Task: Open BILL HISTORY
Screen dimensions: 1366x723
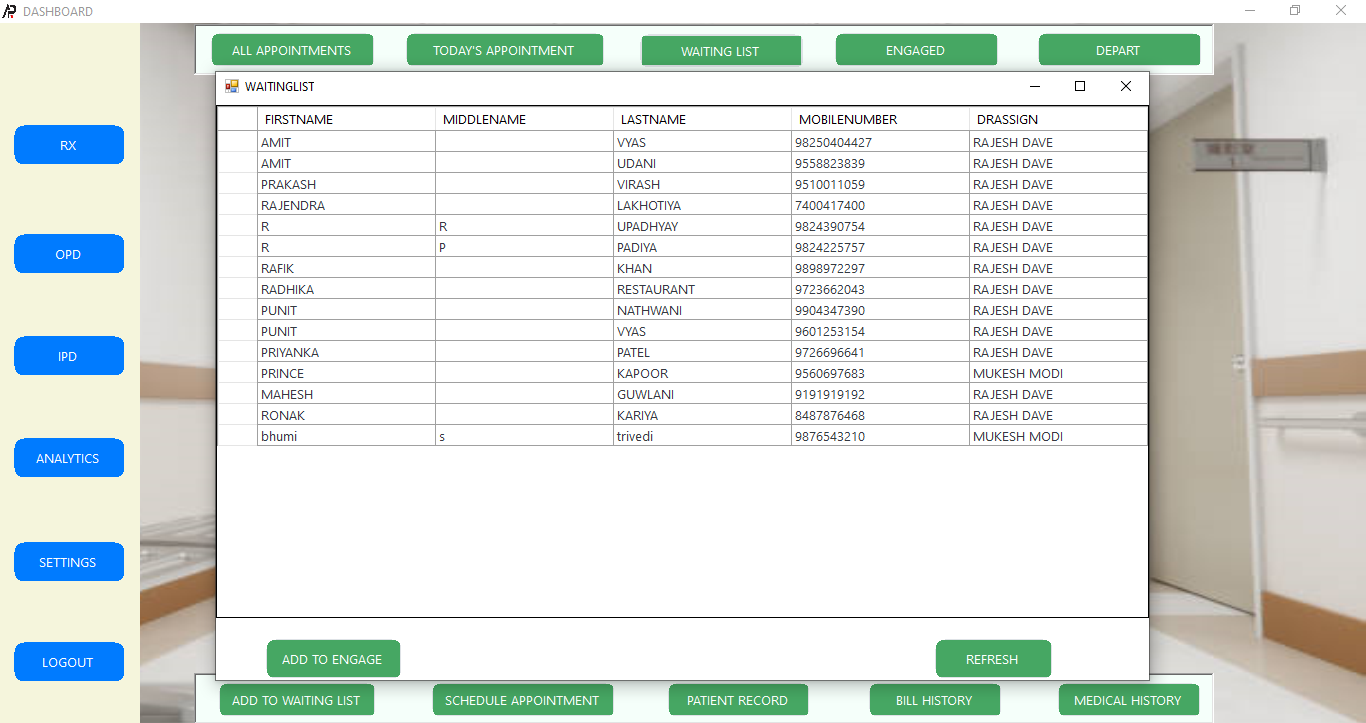Action: [934, 700]
